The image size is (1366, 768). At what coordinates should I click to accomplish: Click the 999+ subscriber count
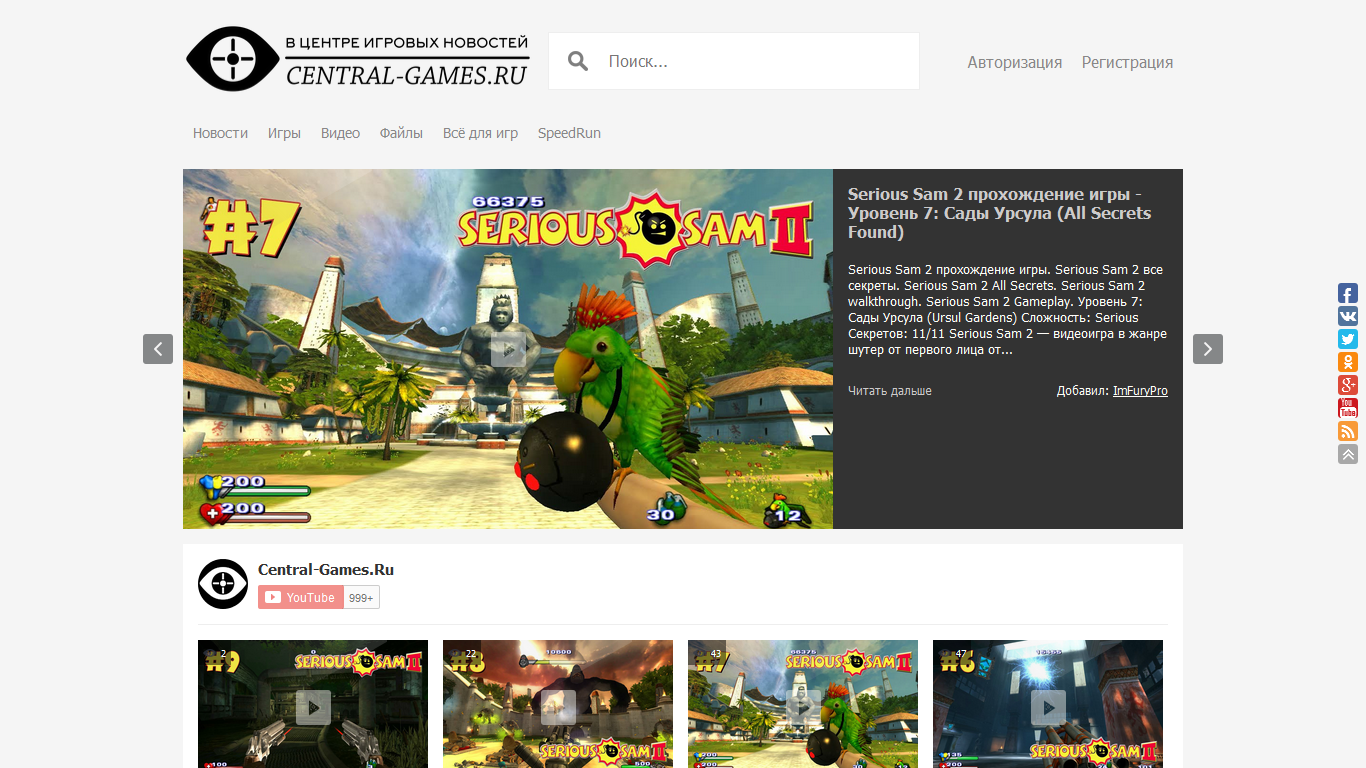(x=361, y=598)
